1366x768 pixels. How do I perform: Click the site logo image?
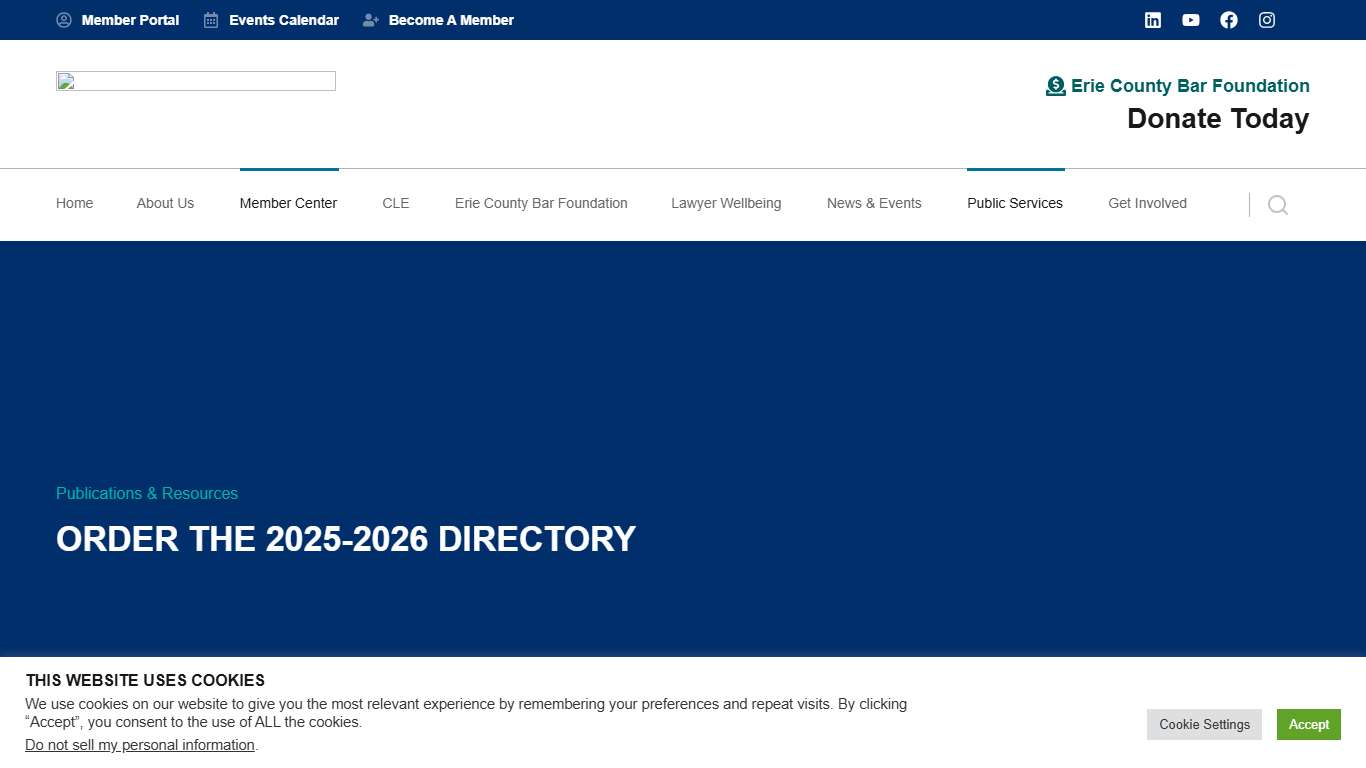click(x=195, y=81)
